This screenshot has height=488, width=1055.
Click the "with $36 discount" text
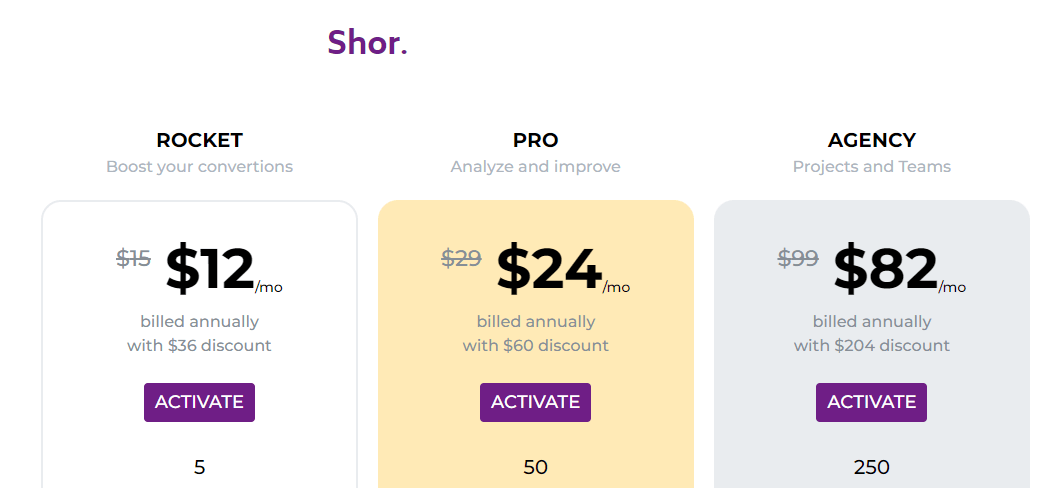[x=199, y=346]
